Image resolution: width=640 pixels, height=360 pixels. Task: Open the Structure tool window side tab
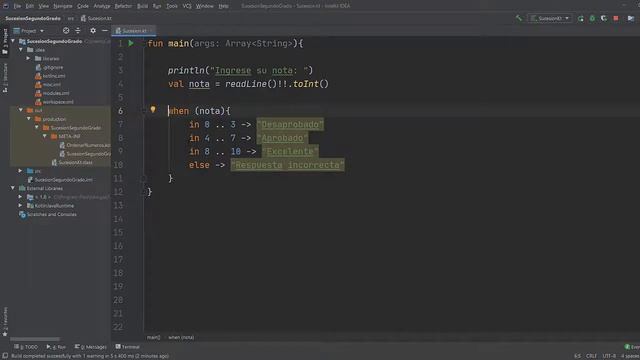[x=5, y=78]
